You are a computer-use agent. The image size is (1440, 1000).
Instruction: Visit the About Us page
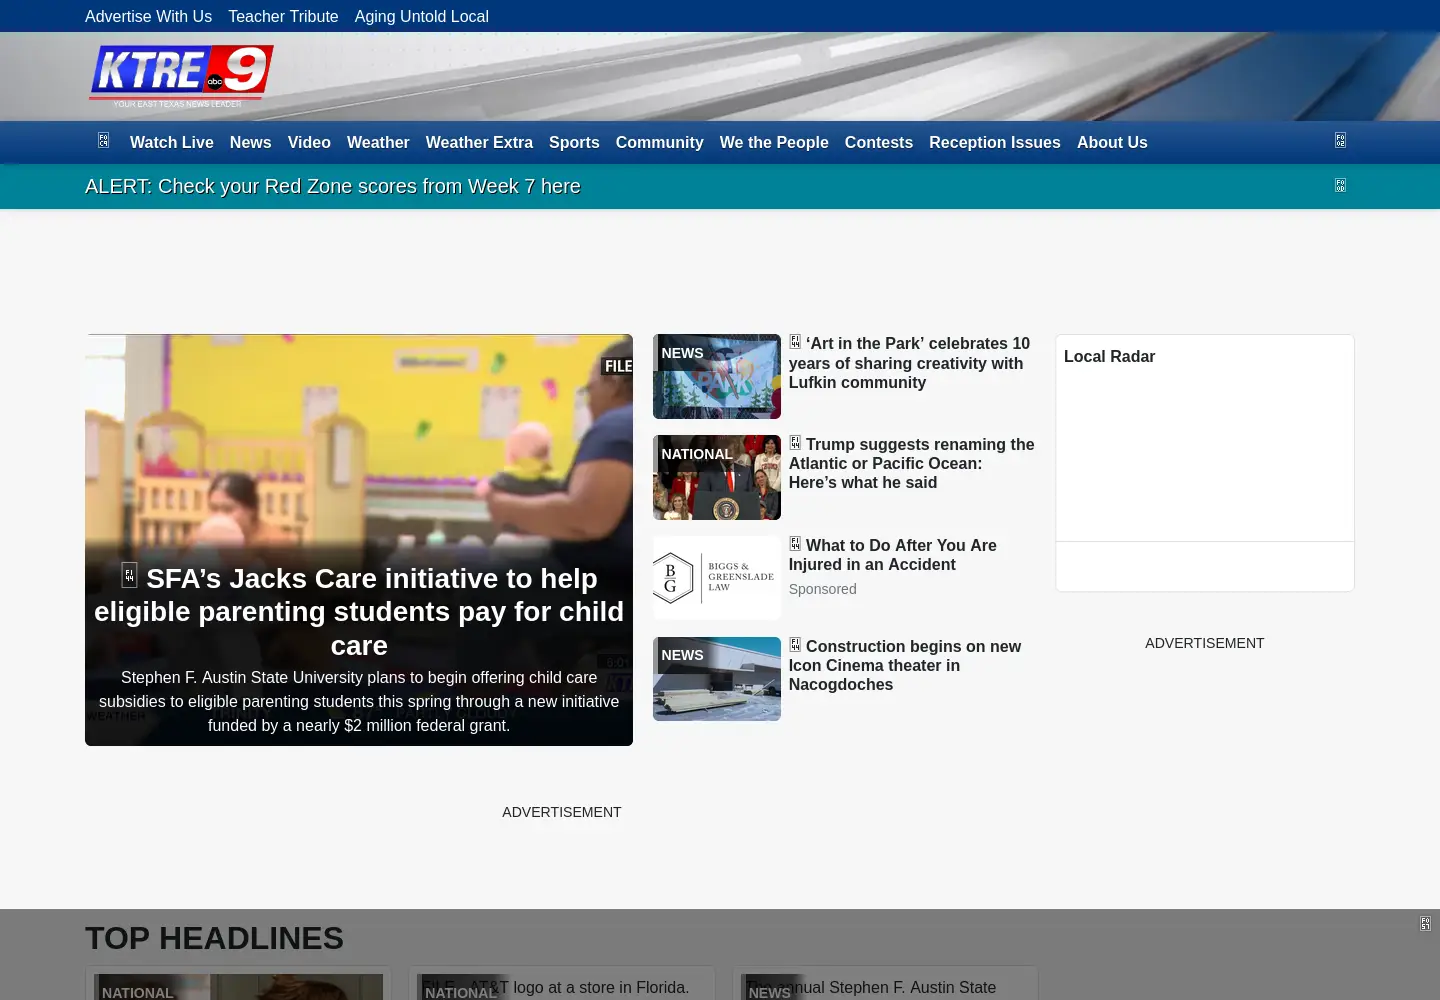pyautogui.click(x=1112, y=143)
